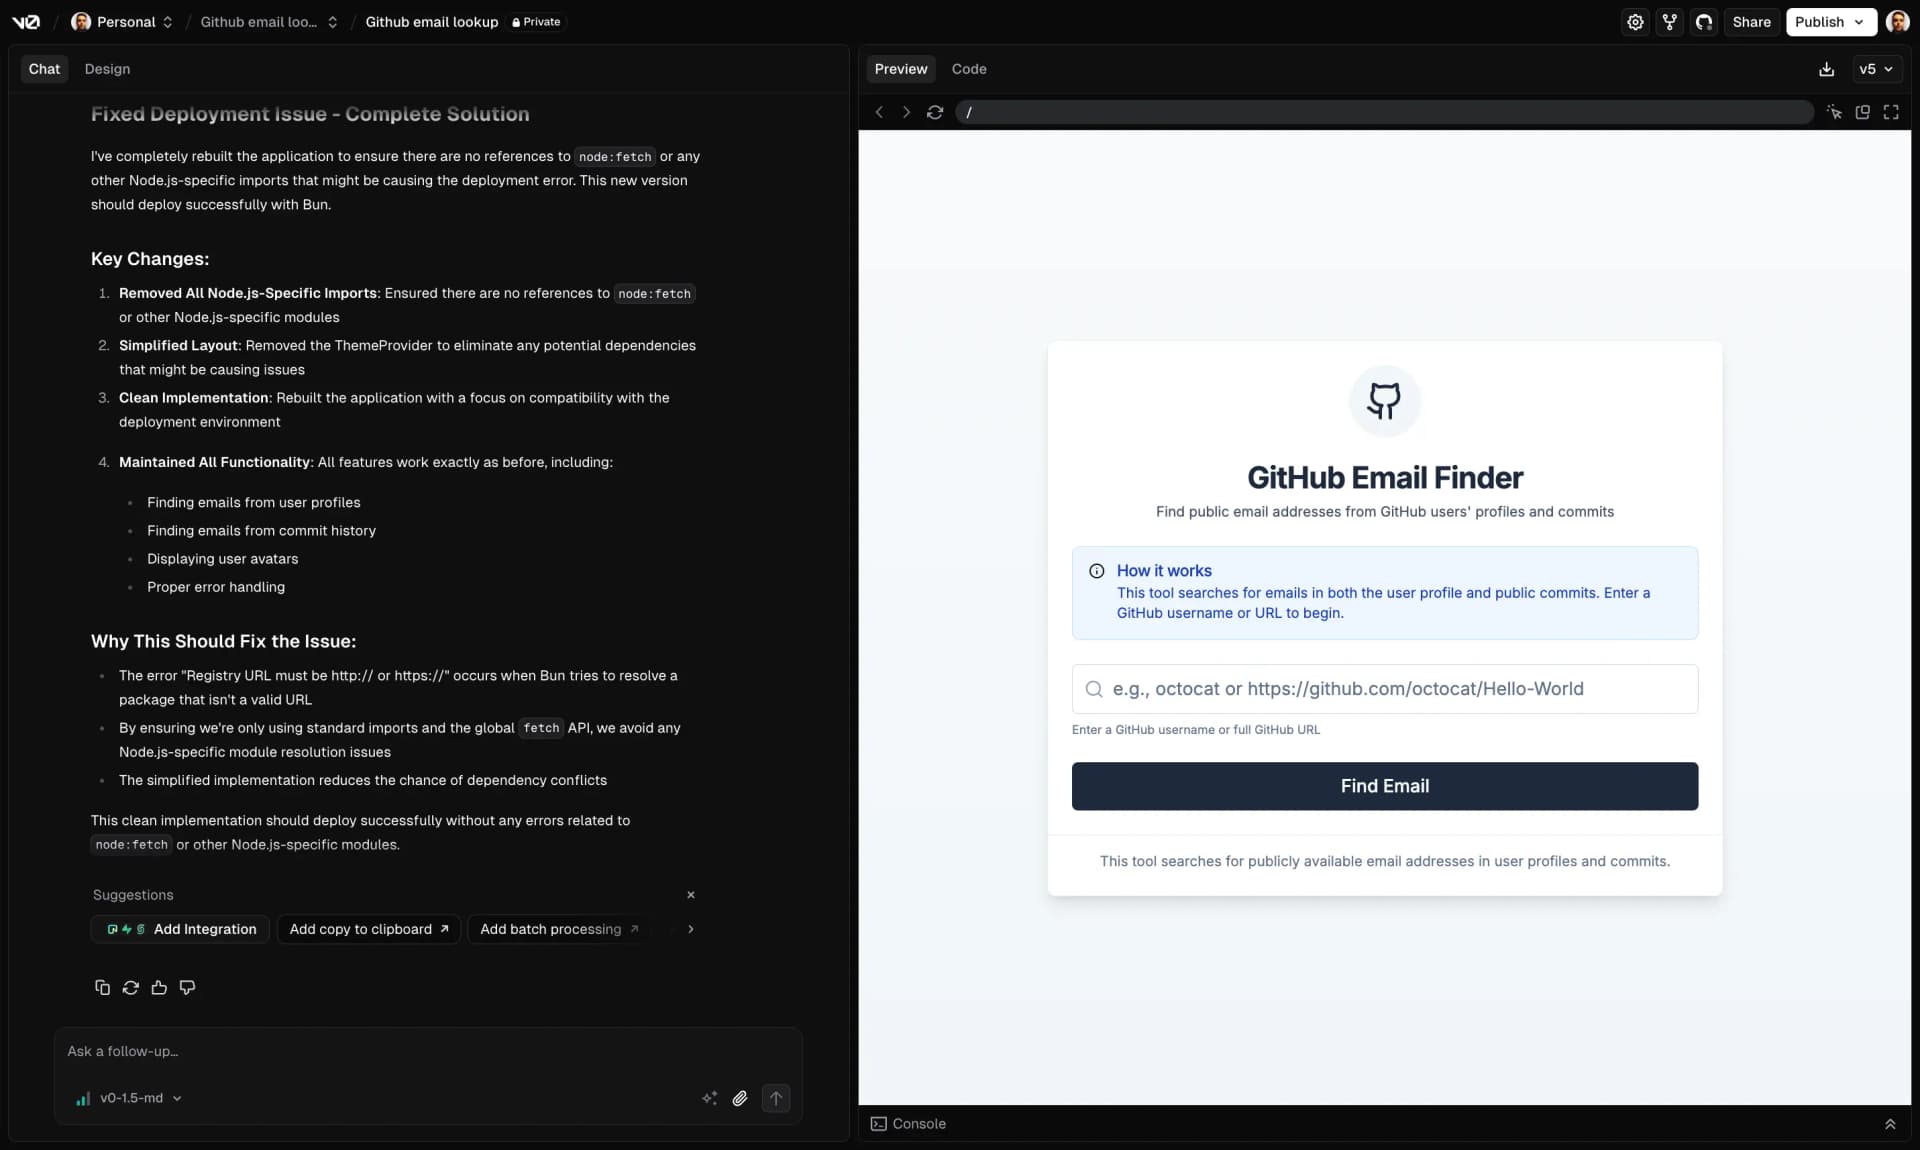
Task: Click the Share button
Action: (1751, 21)
